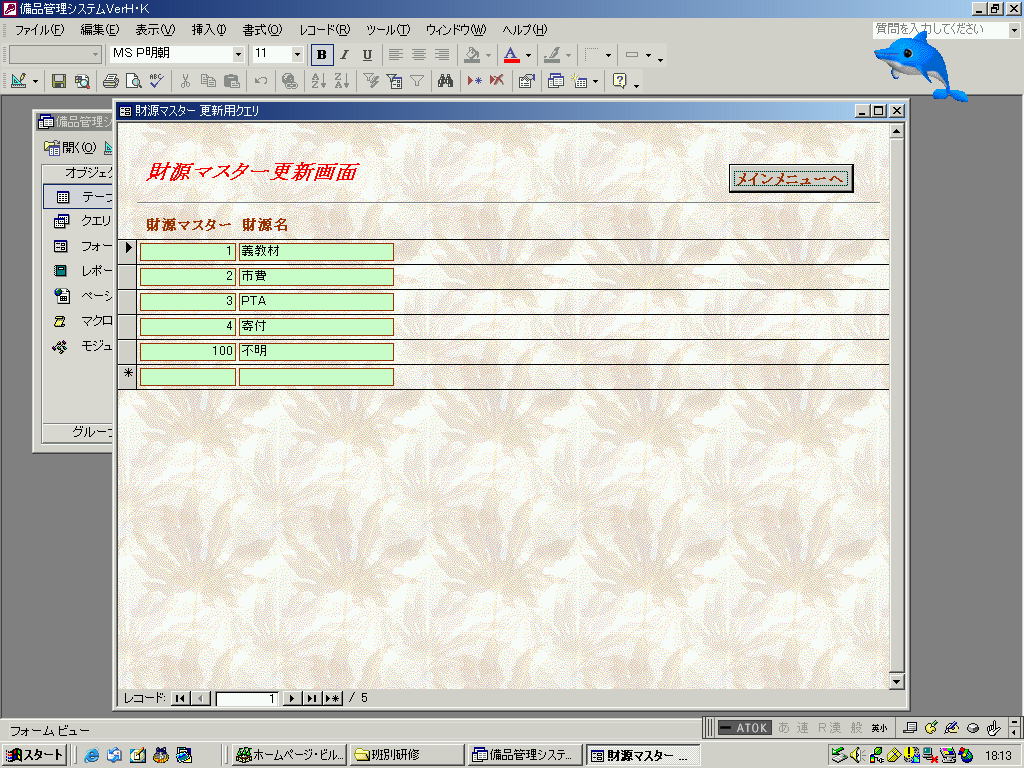Screen dimensions: 1024x768
Task: Toggle Underline formatting button
Action: 367,55
